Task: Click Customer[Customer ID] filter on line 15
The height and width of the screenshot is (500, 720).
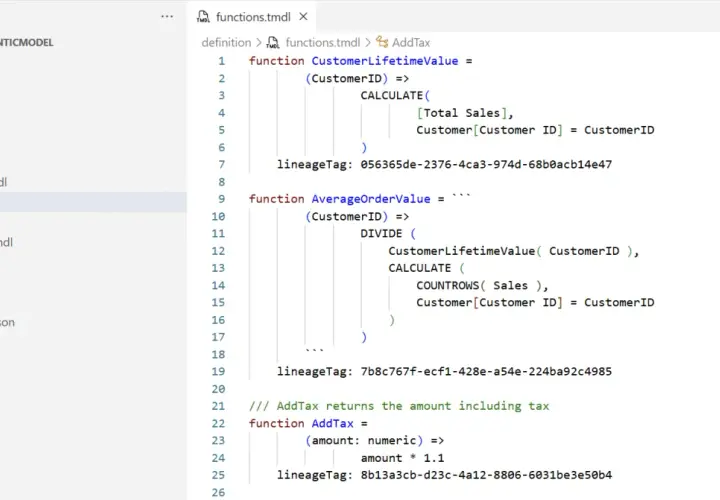Action: point(535,303)
